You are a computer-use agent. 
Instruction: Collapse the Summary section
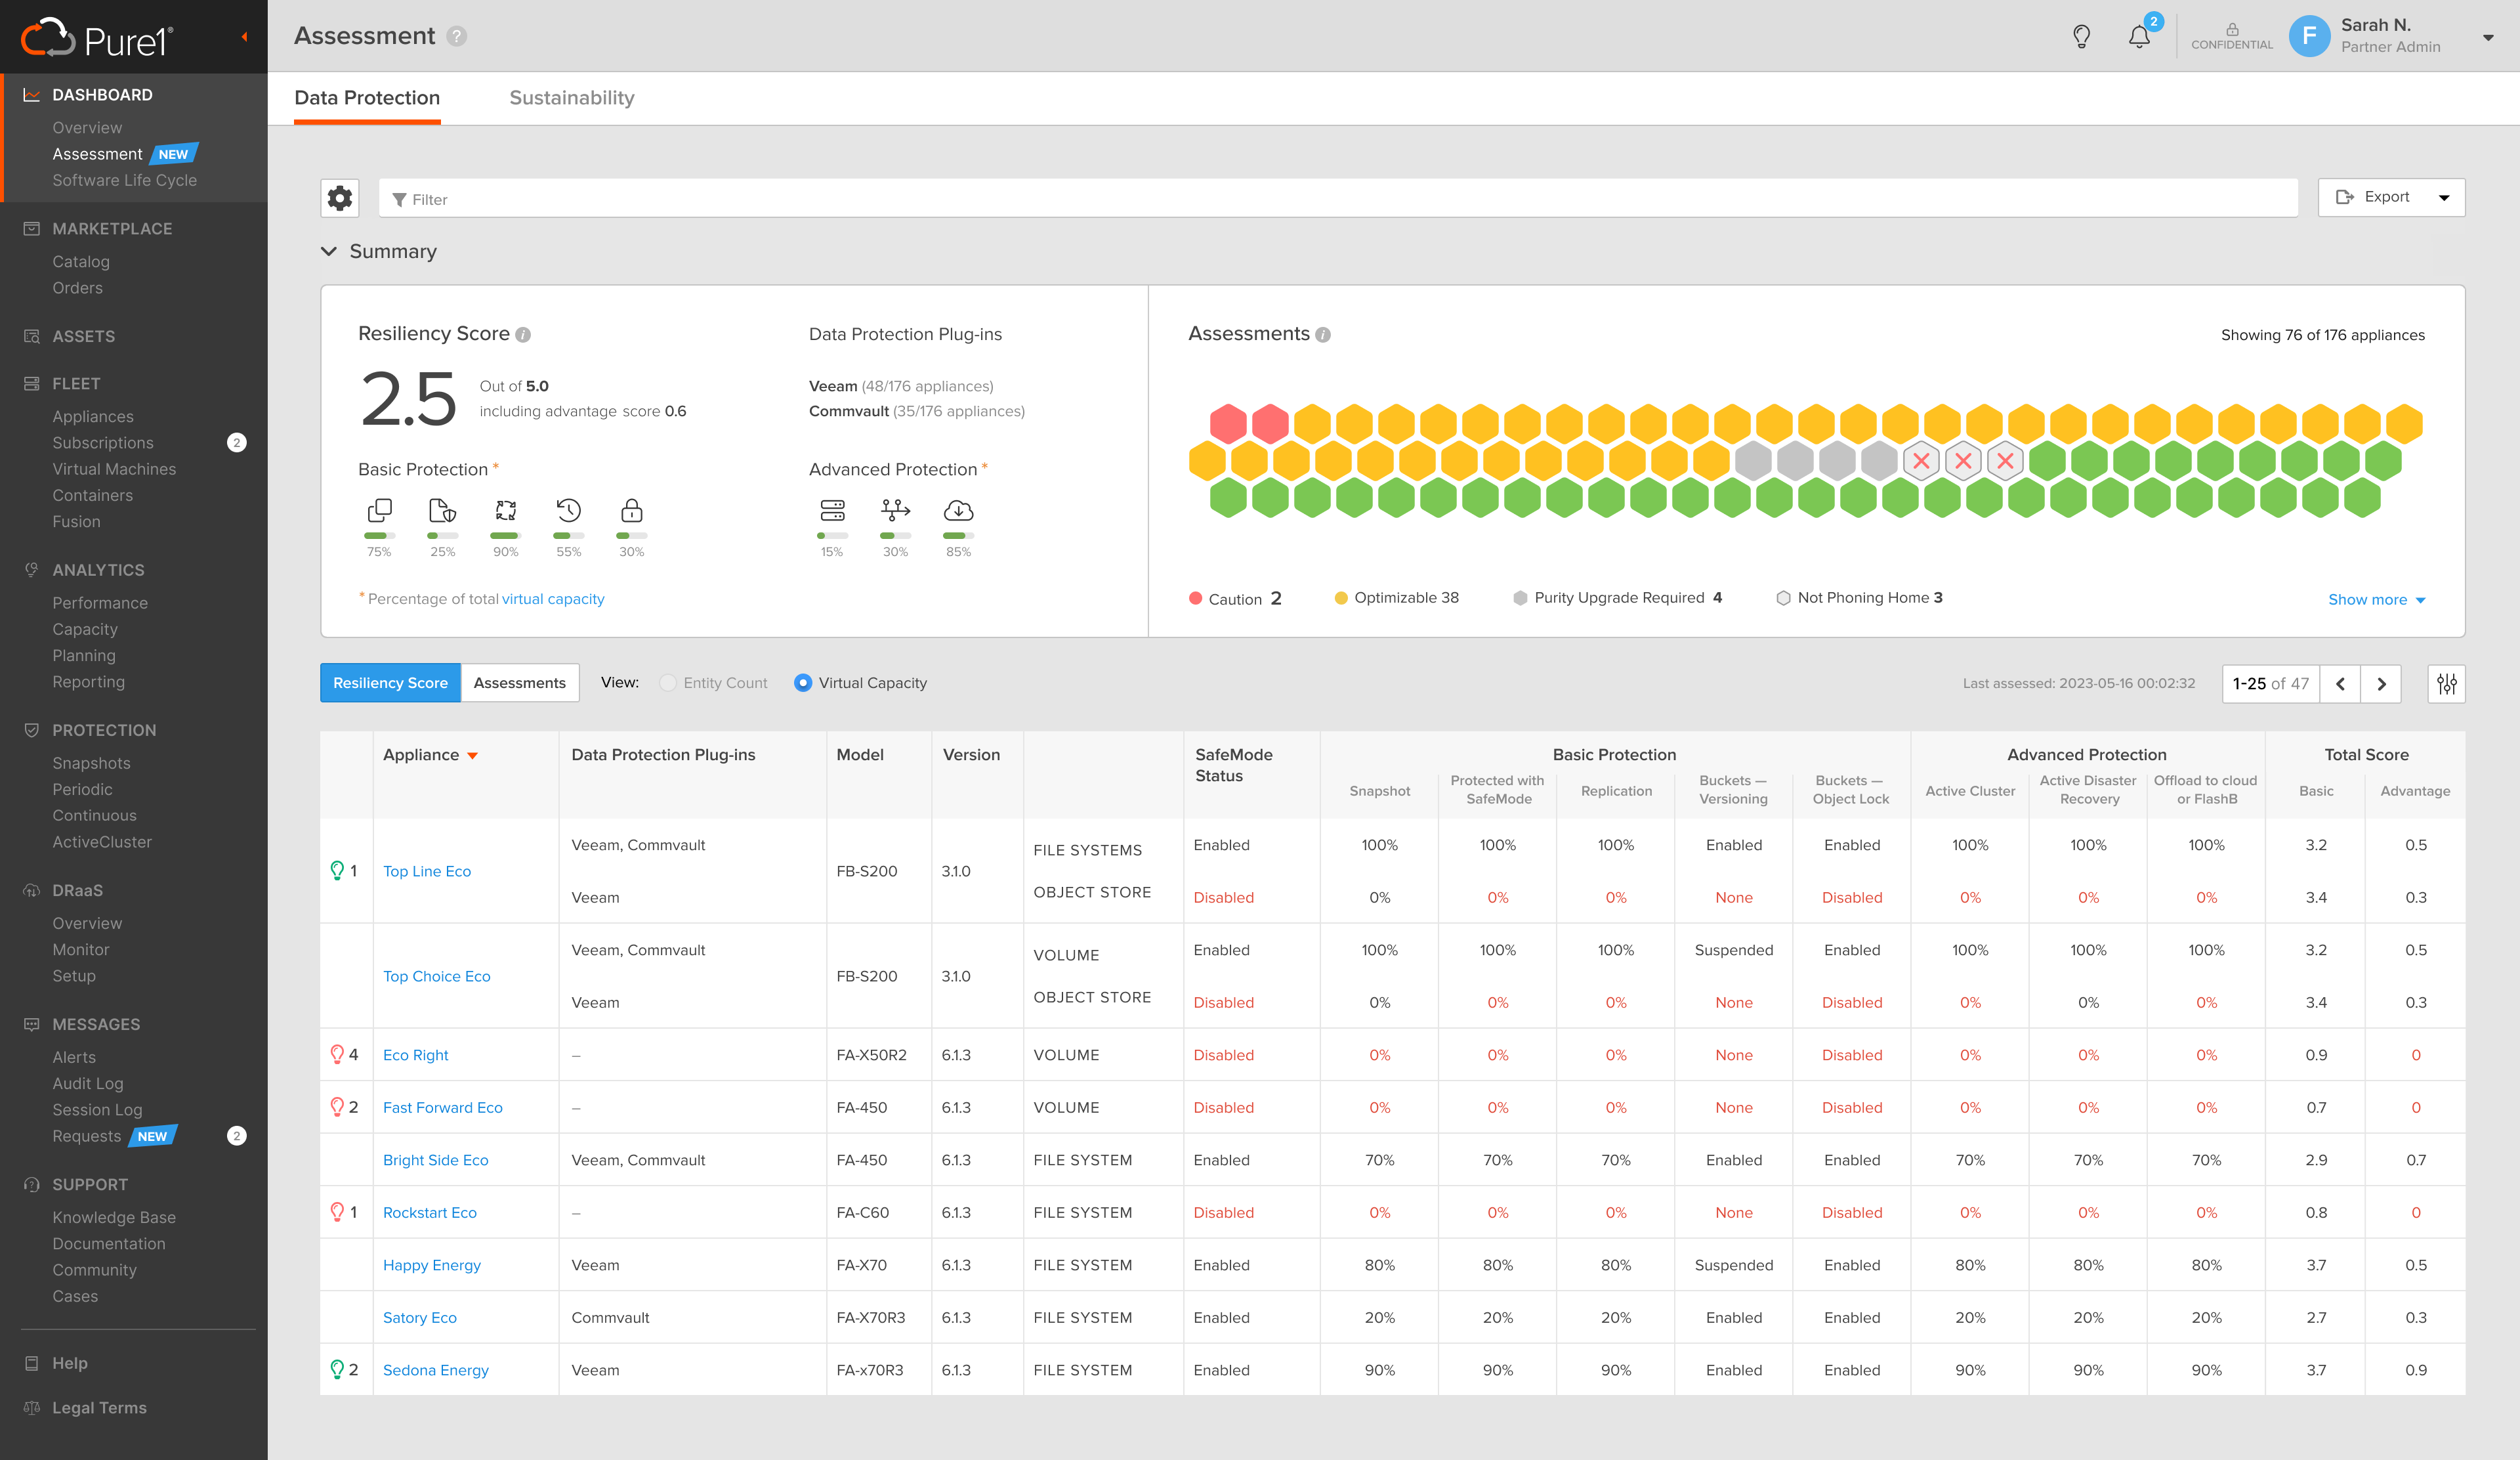point(329,251)
